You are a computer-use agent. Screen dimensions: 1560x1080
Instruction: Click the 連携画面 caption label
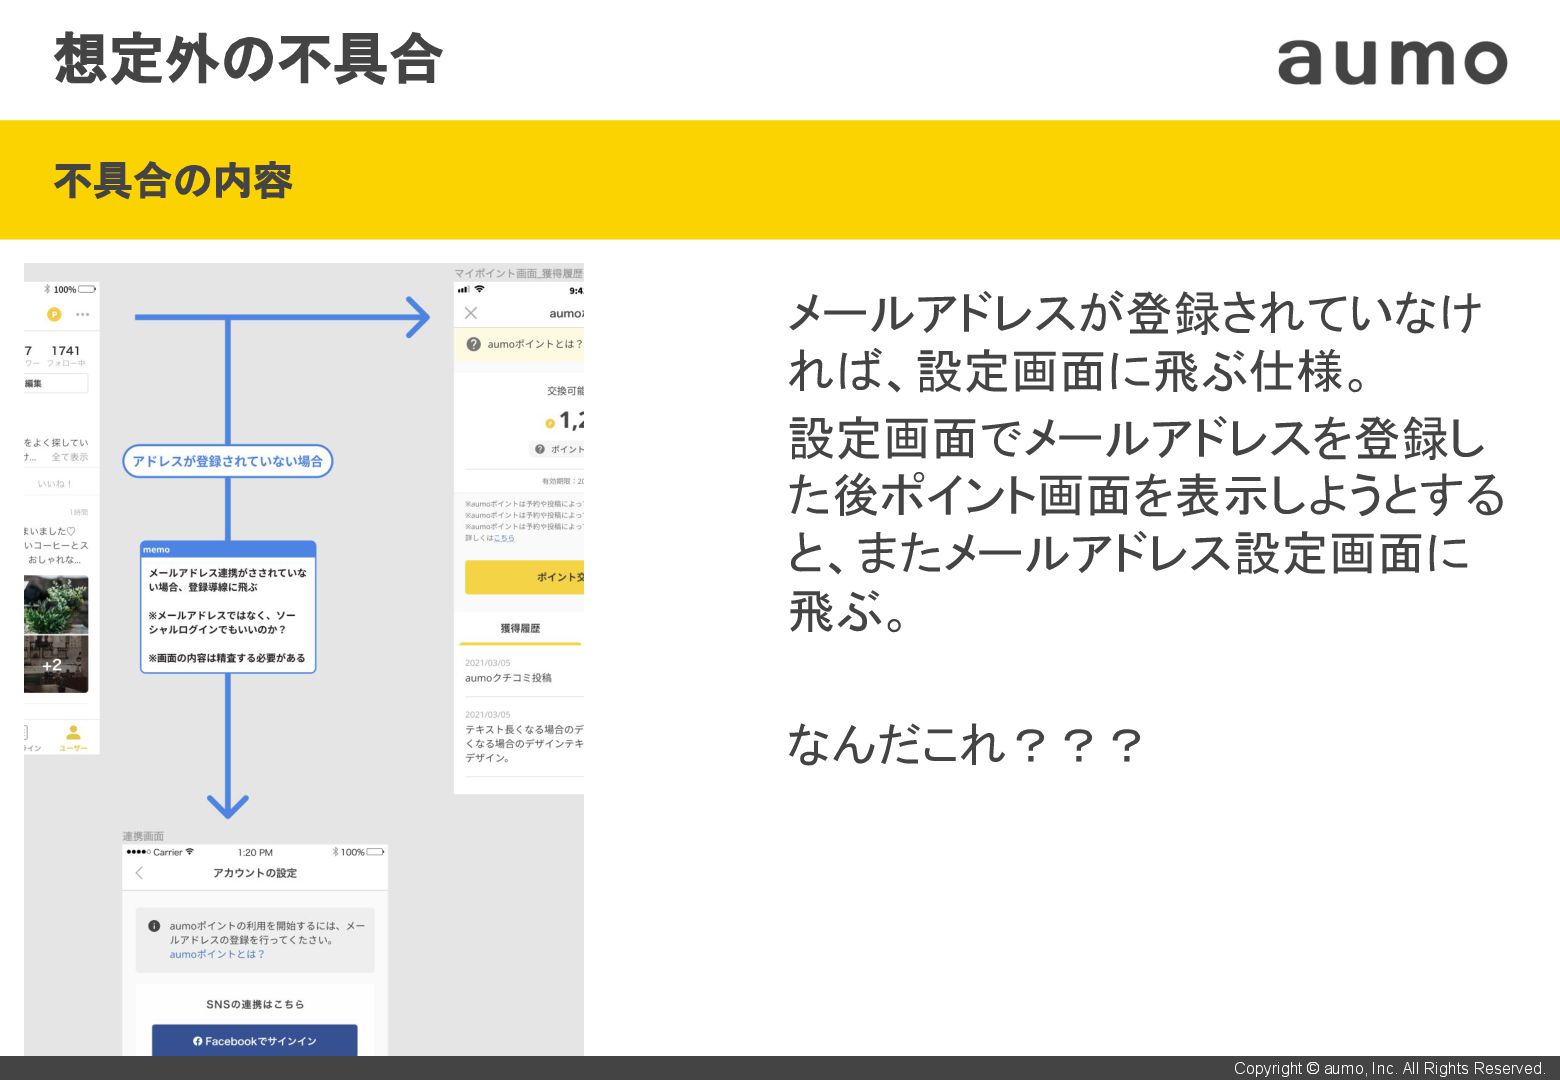click(x=143, y=836)
